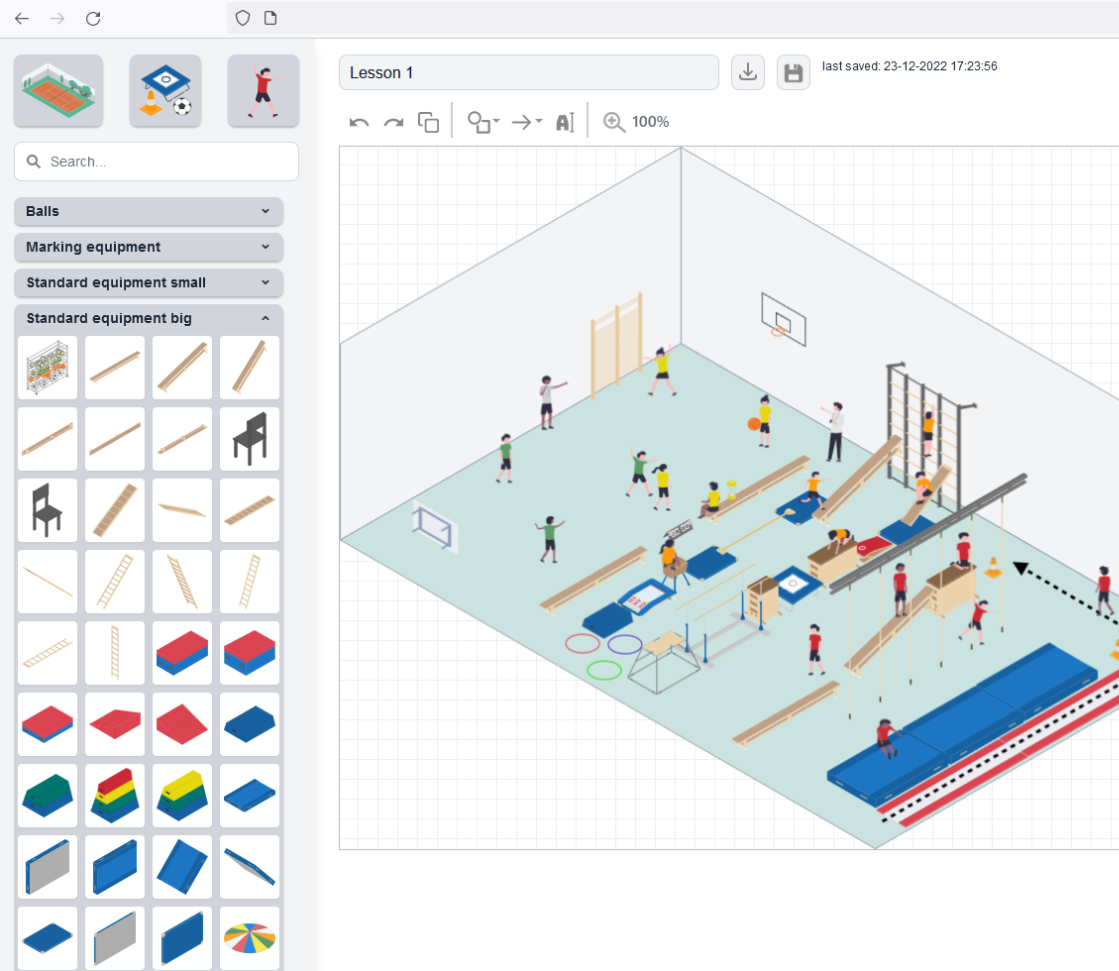Open the shapes dropdown in toolbar
The width and height of the screenshot is (1119, 971).
click(483, 122)
